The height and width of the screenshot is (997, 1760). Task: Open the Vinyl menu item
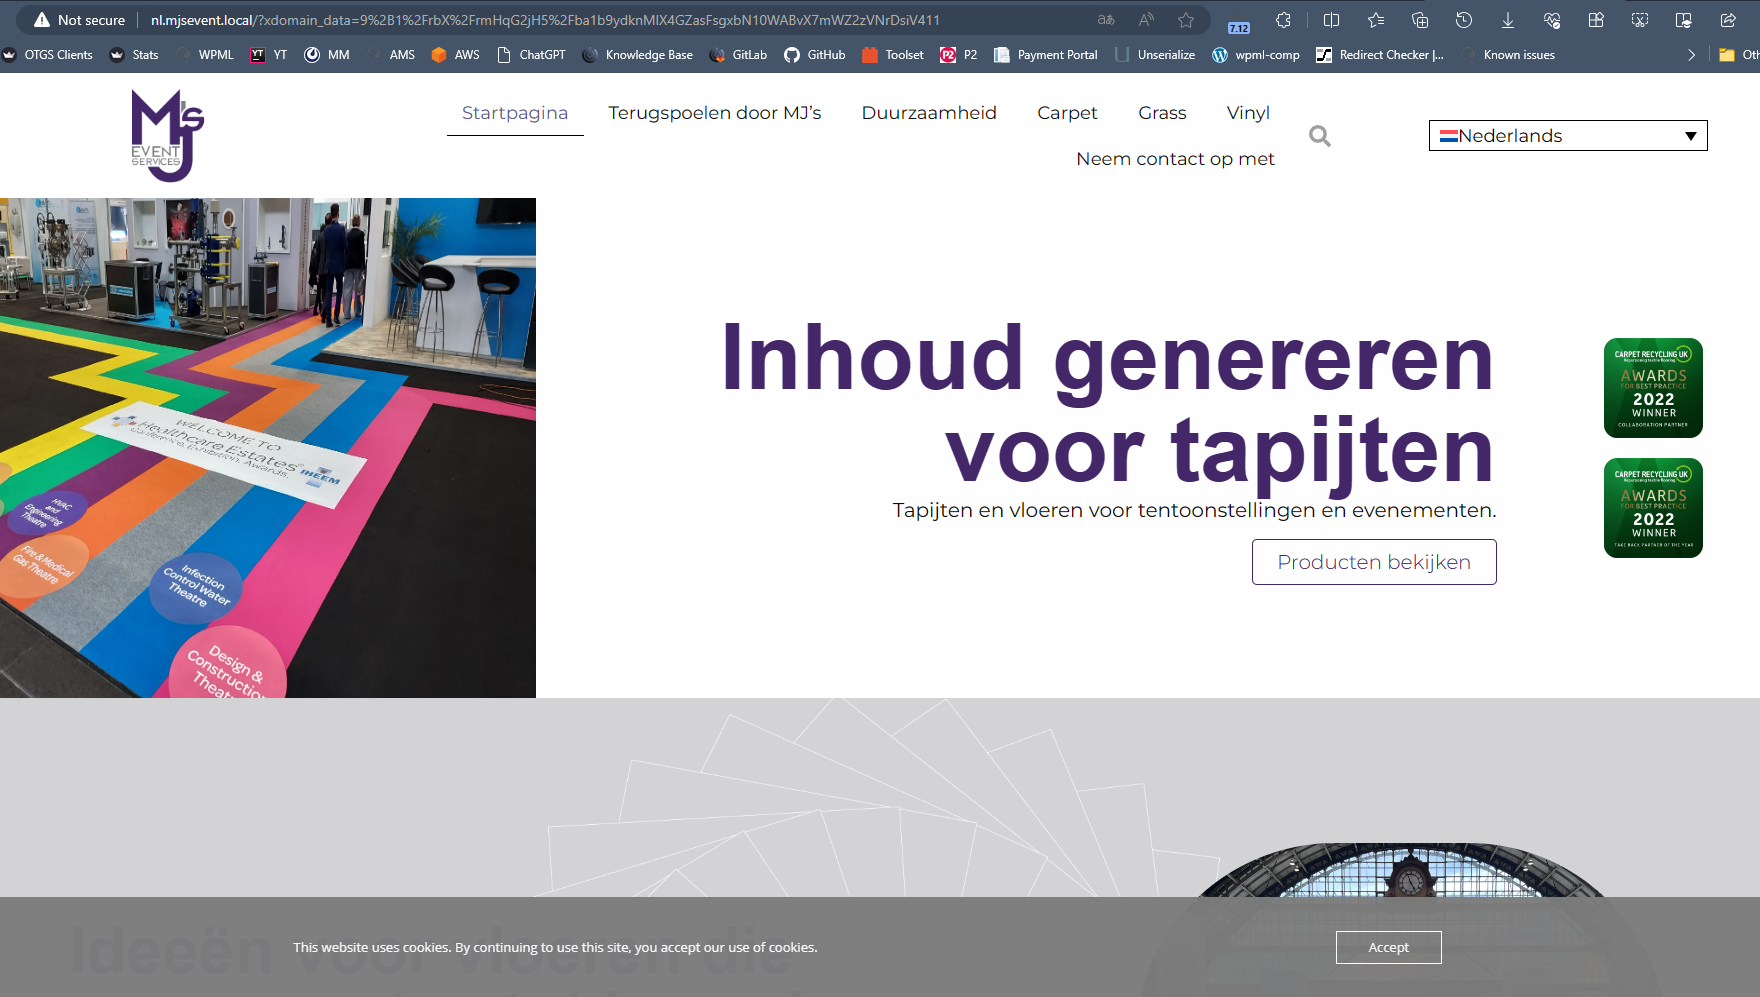coord(1248,113)
